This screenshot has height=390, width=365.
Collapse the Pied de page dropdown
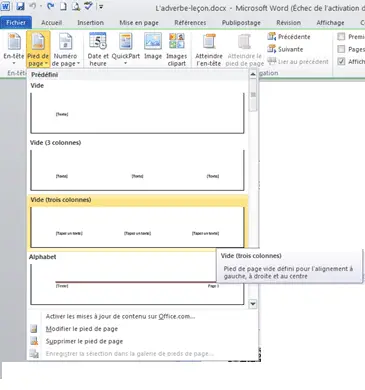(x=38, y=49)
